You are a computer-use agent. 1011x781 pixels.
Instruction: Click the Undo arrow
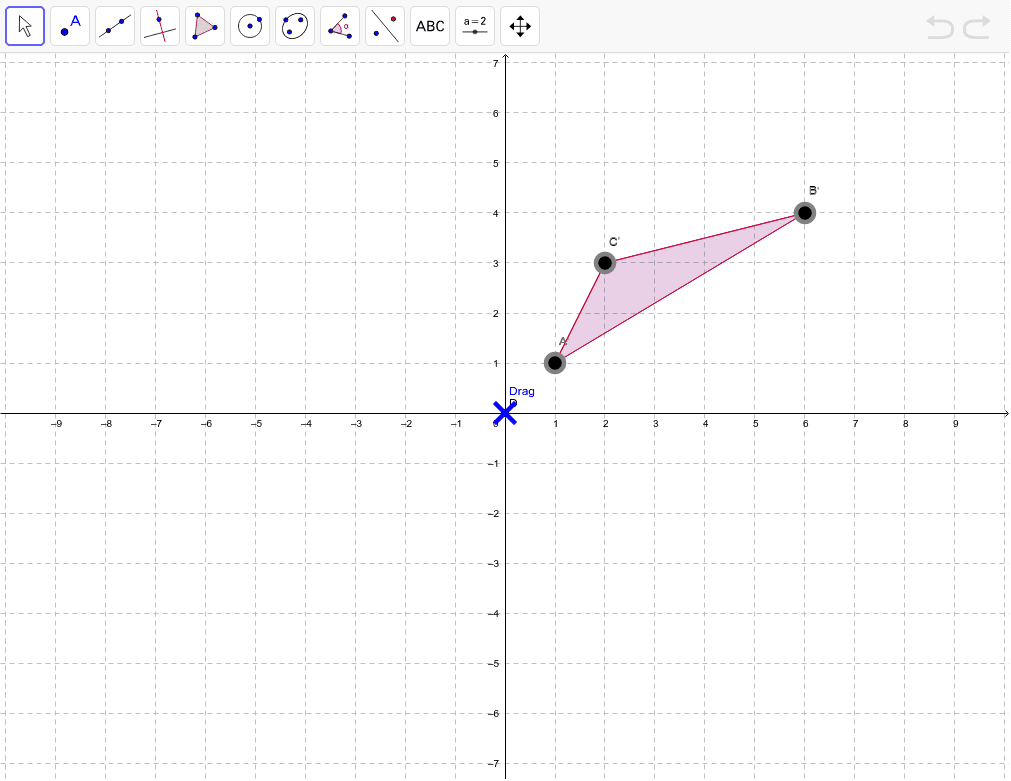(x=940, y=28)
